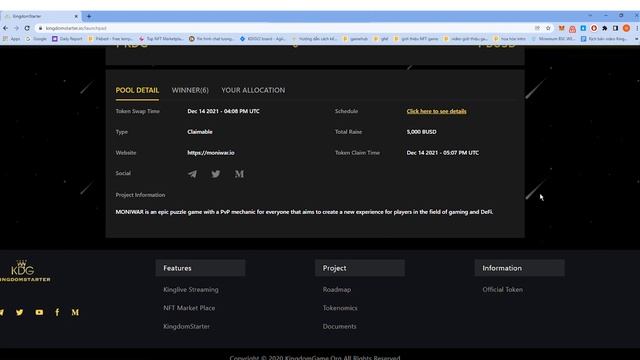Screen dimensions: 640x360
Task: Open the Google bookmark
Action: tap(36, 39)
